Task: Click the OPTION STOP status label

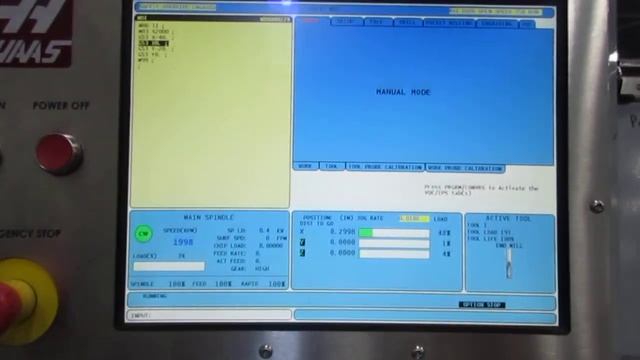Action: [482, 305]
